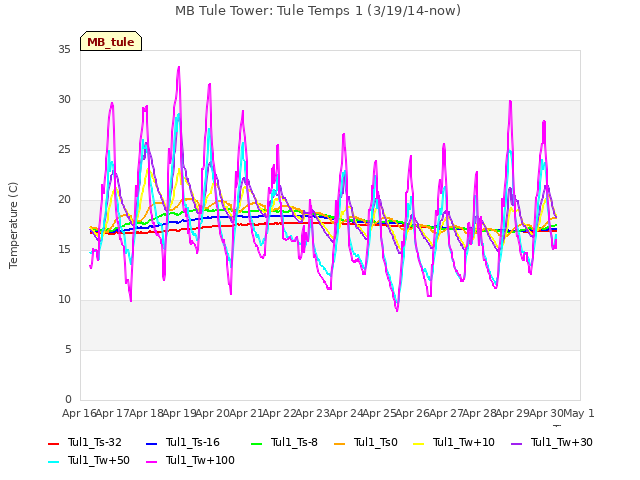This screenshot has height=480, width=640.
Task: Click the 5 y-axis tick label
Action: (68, 349)
